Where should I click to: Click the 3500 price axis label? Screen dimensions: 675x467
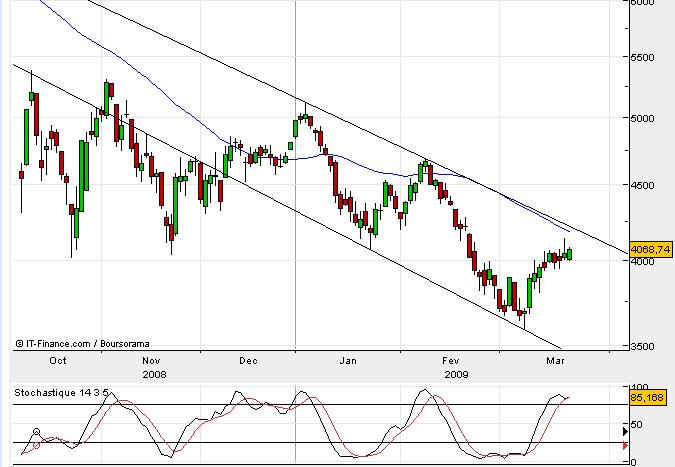(642, 346)
